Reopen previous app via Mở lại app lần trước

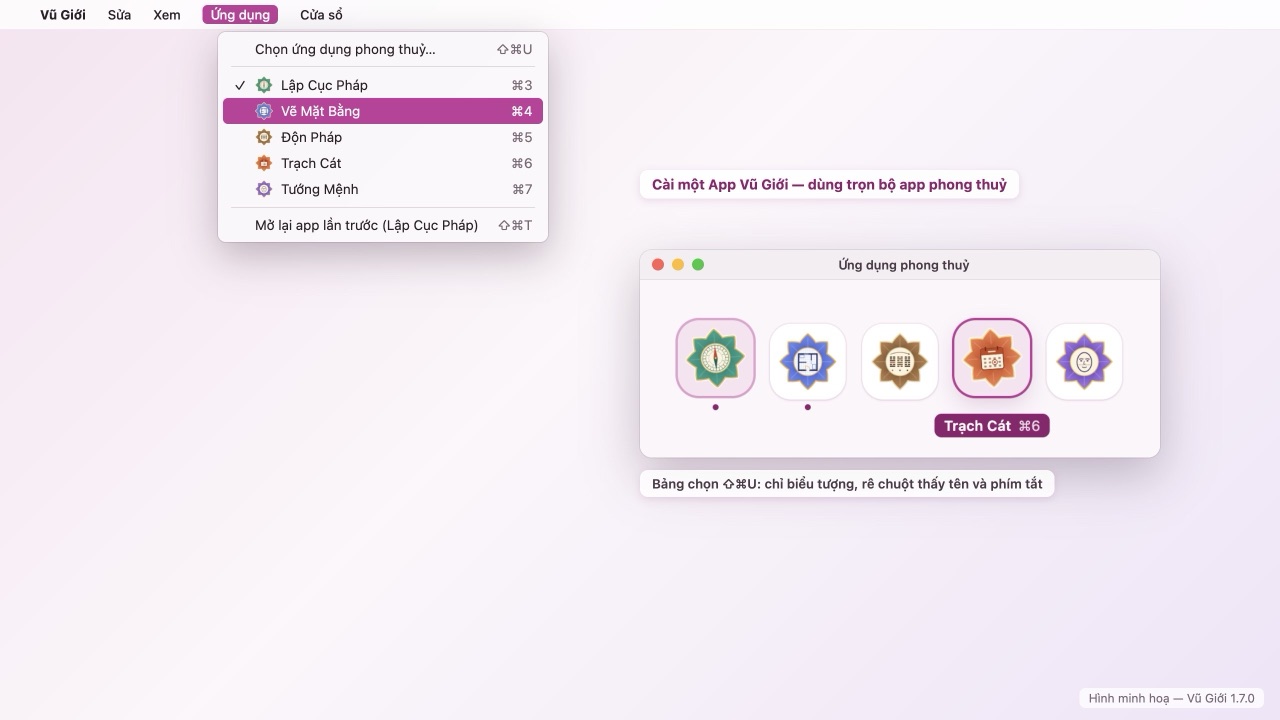point(383,225)
